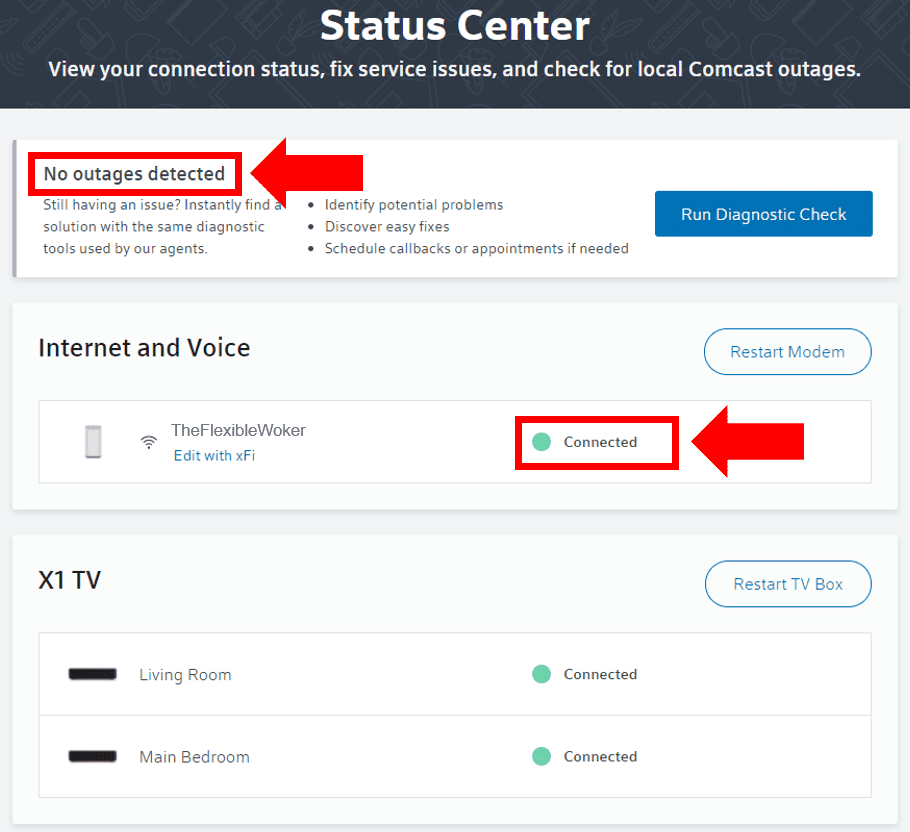Click Restart TV Box button
Screen dimensions: 910x832
pyautogui.click(x=788, y=584)
